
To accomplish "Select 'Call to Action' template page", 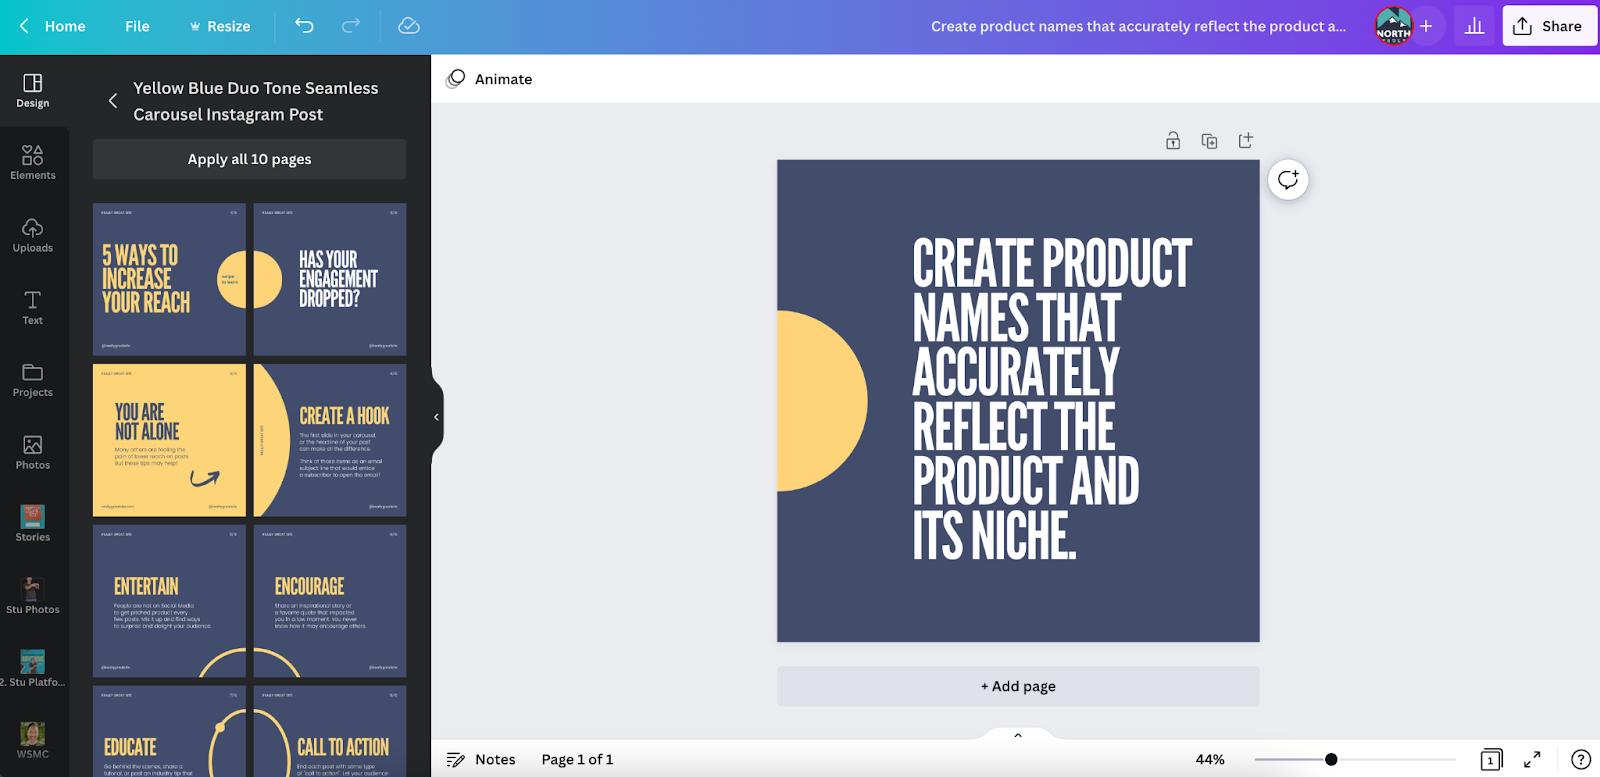I will 330,731.
